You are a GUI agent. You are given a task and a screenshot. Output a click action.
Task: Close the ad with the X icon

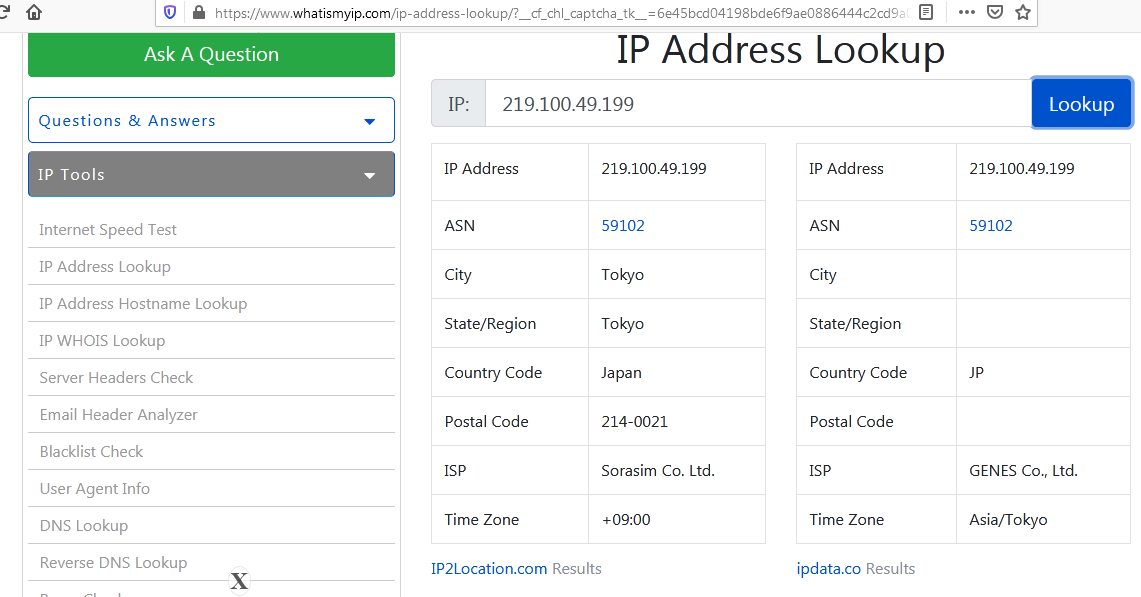tap(239, 581)
